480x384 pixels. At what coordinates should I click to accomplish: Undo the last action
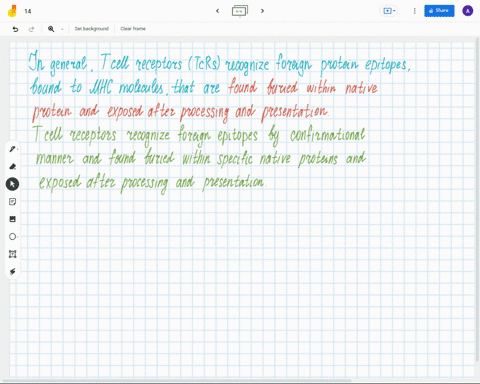(15, 29)
